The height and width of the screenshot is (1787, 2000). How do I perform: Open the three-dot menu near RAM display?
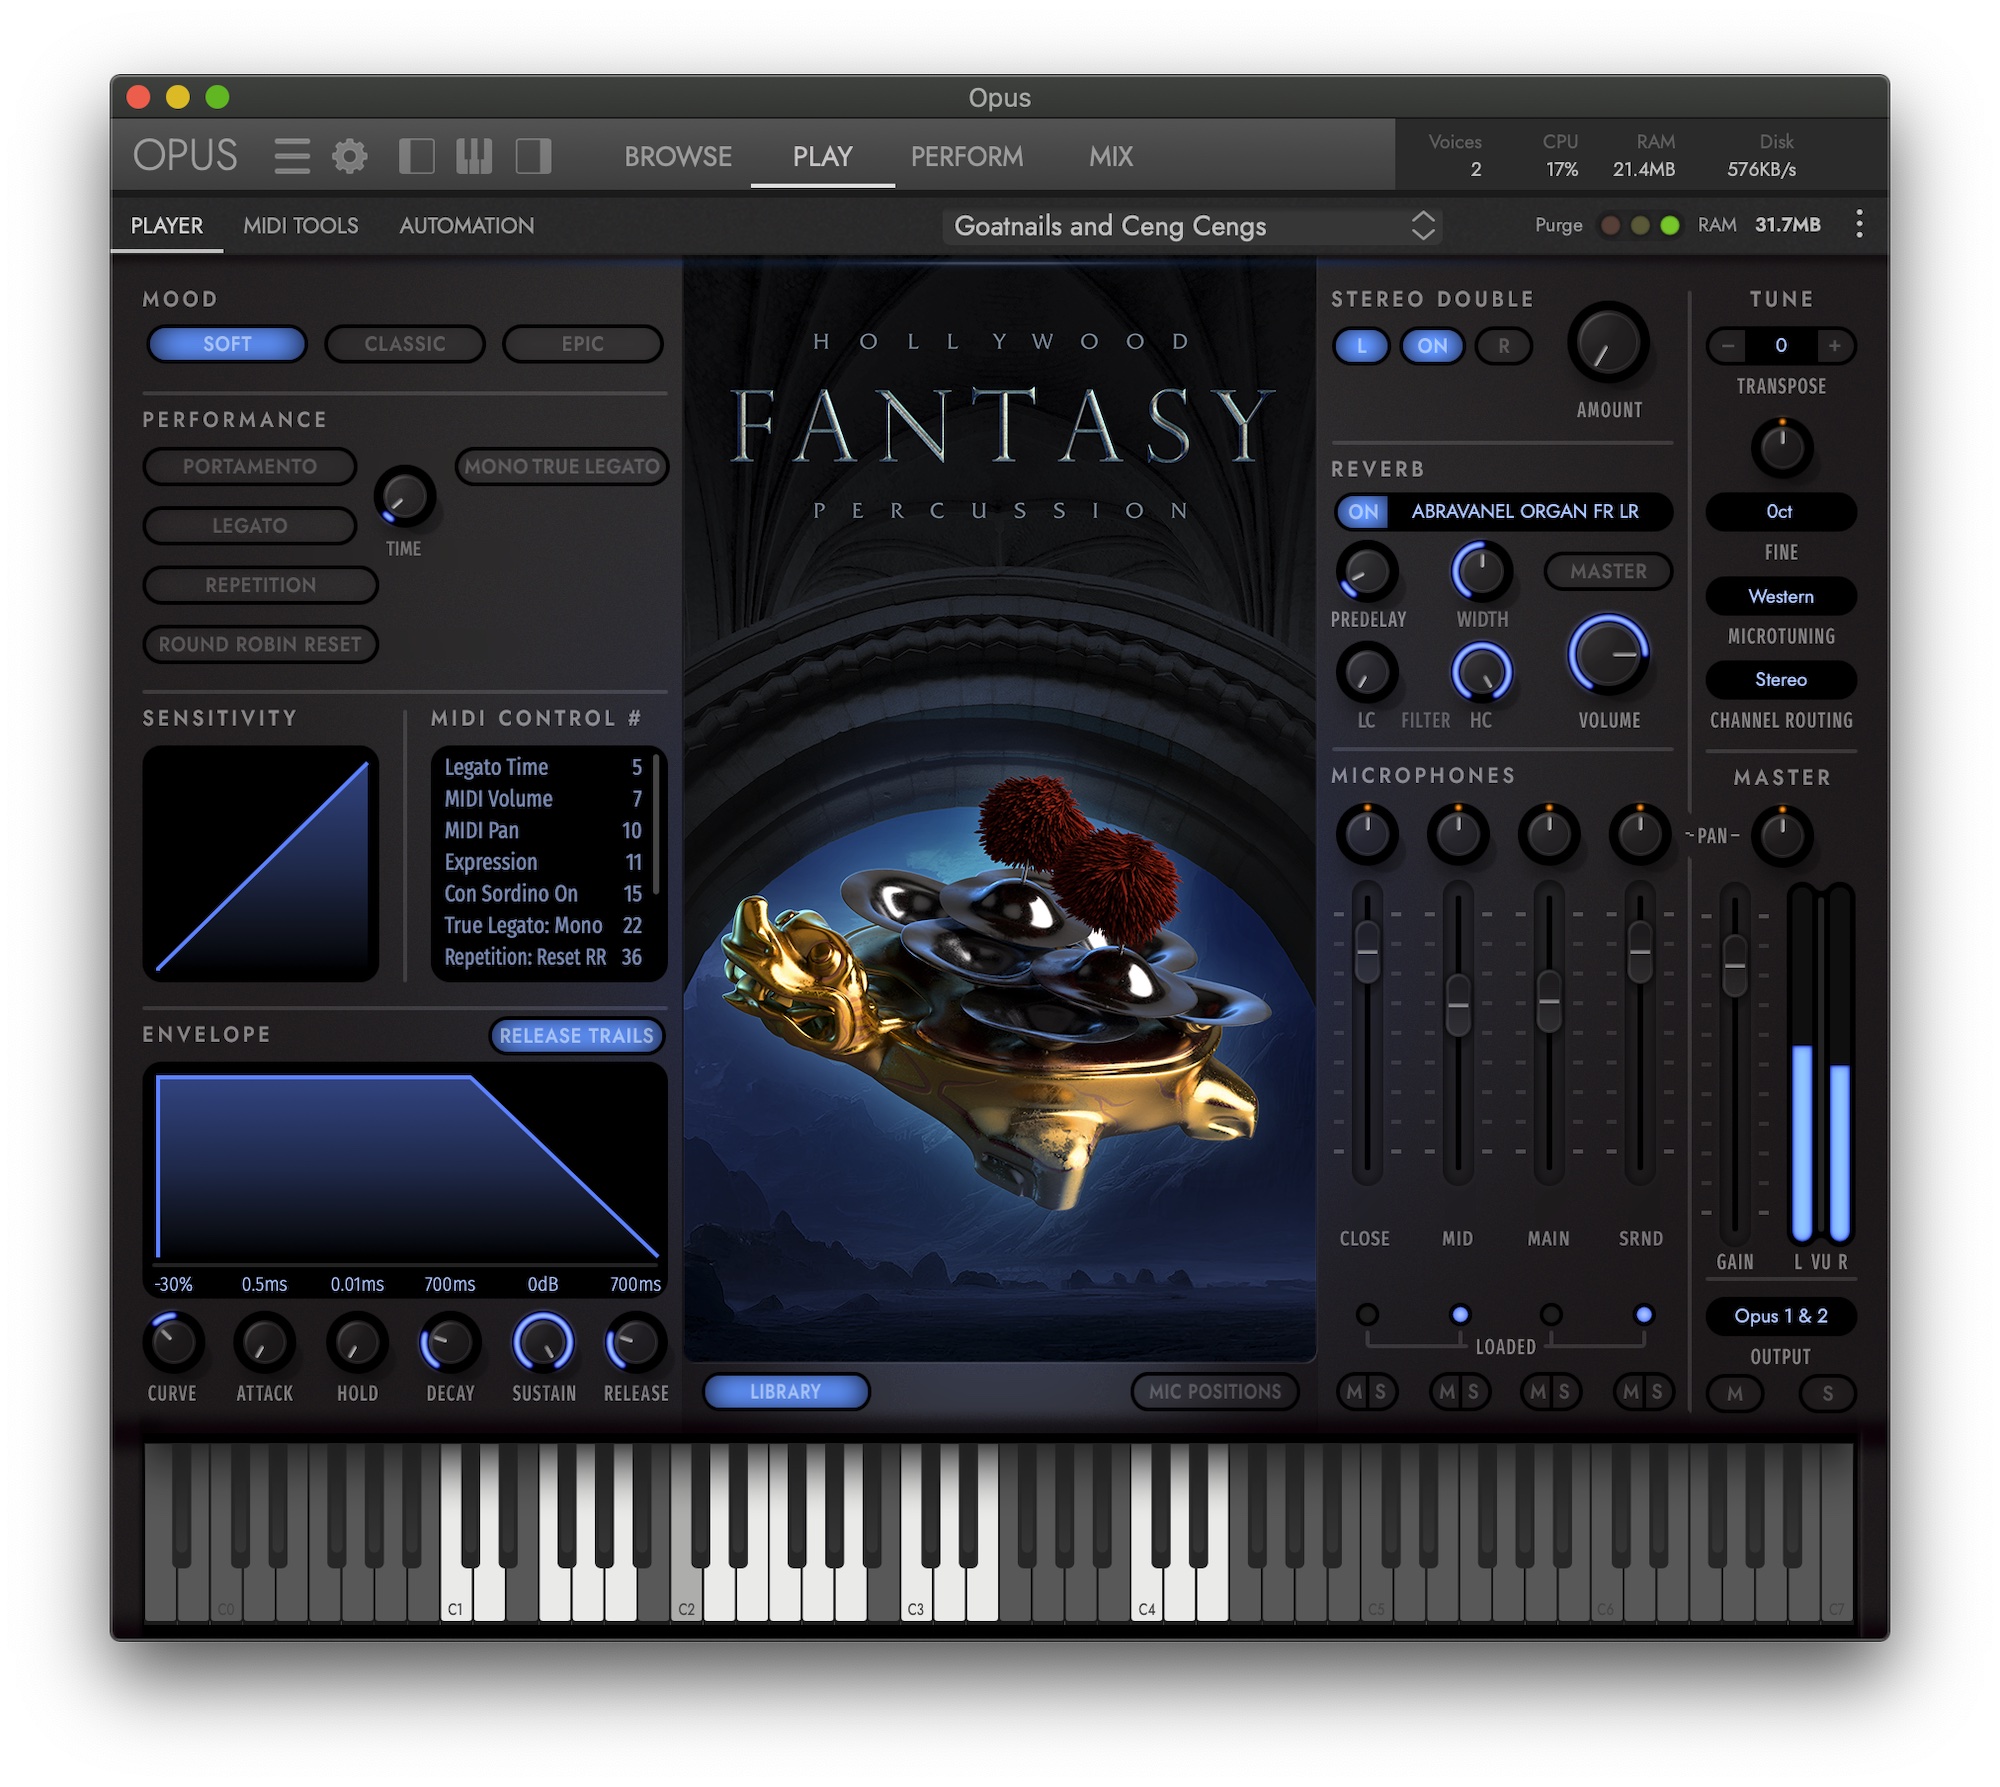[x=1858, y=224]
